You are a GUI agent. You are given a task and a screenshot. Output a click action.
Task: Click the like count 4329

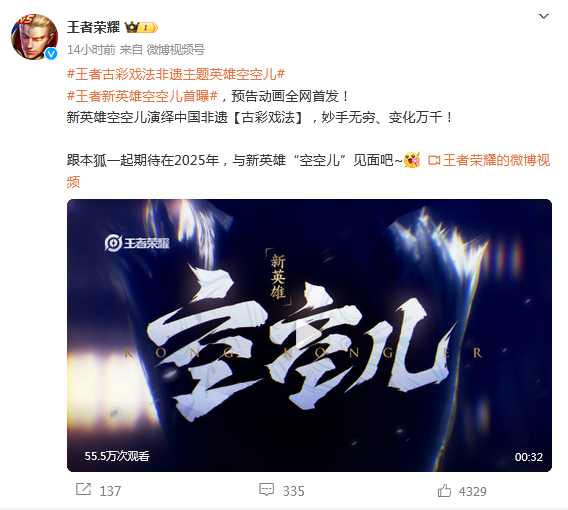point(473,492)
